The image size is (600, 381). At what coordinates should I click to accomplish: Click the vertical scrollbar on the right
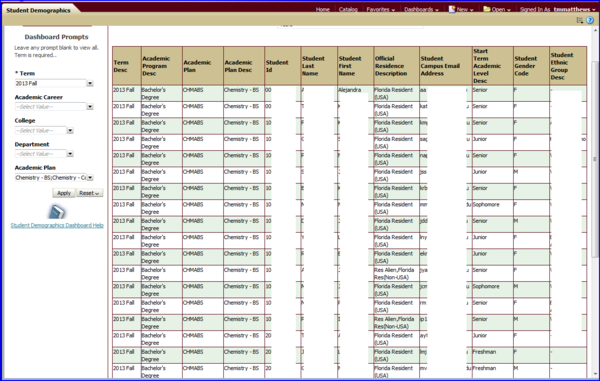tap(594, 159)
